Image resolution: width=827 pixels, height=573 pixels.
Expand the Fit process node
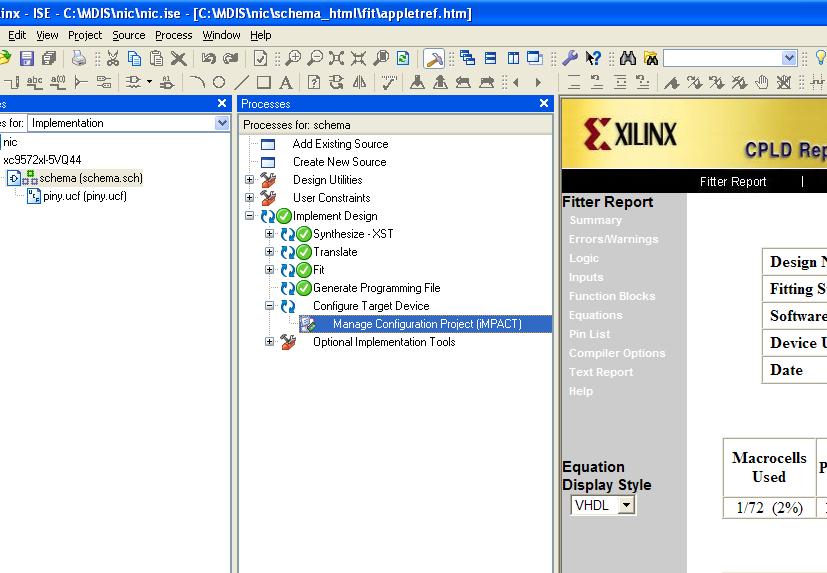270,270
